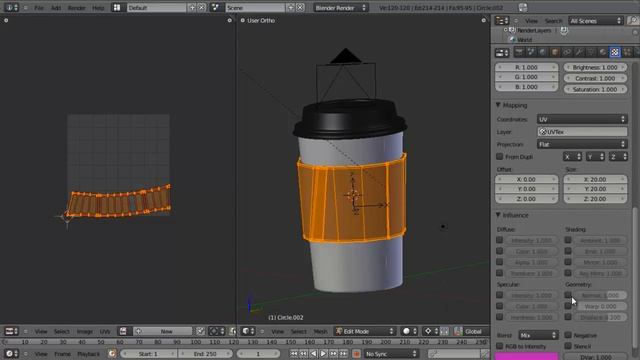Click the Global orientation button
Screen dimensions: 640x360
pos(472,331)
